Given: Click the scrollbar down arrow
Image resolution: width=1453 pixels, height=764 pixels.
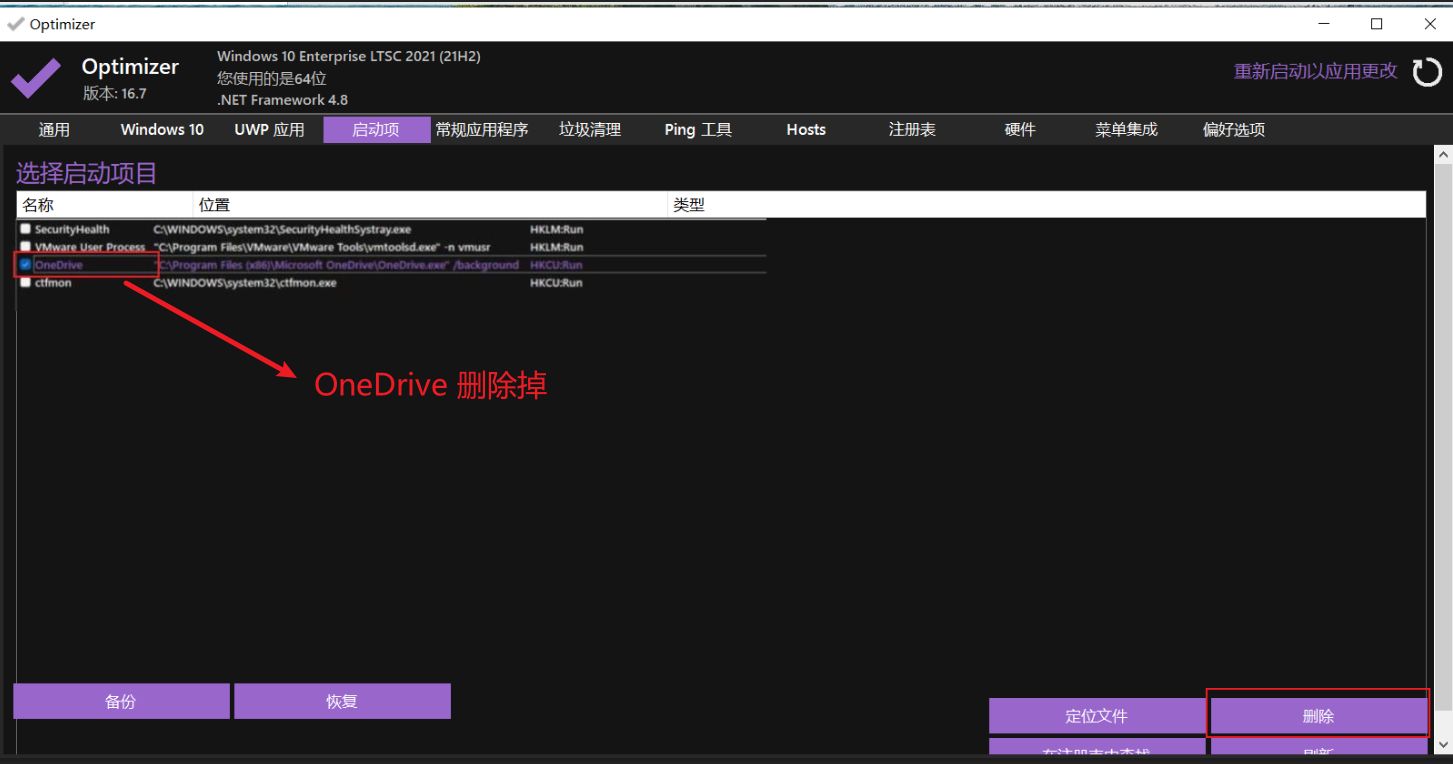Looking at the screenshot, I should (1443, 745).
